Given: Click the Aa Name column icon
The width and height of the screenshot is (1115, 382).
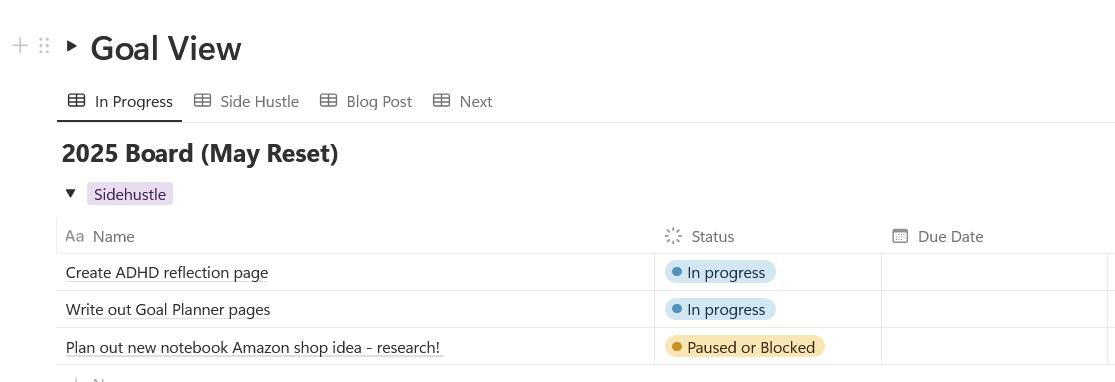Looking at the screenshot, I should (75, 236).
